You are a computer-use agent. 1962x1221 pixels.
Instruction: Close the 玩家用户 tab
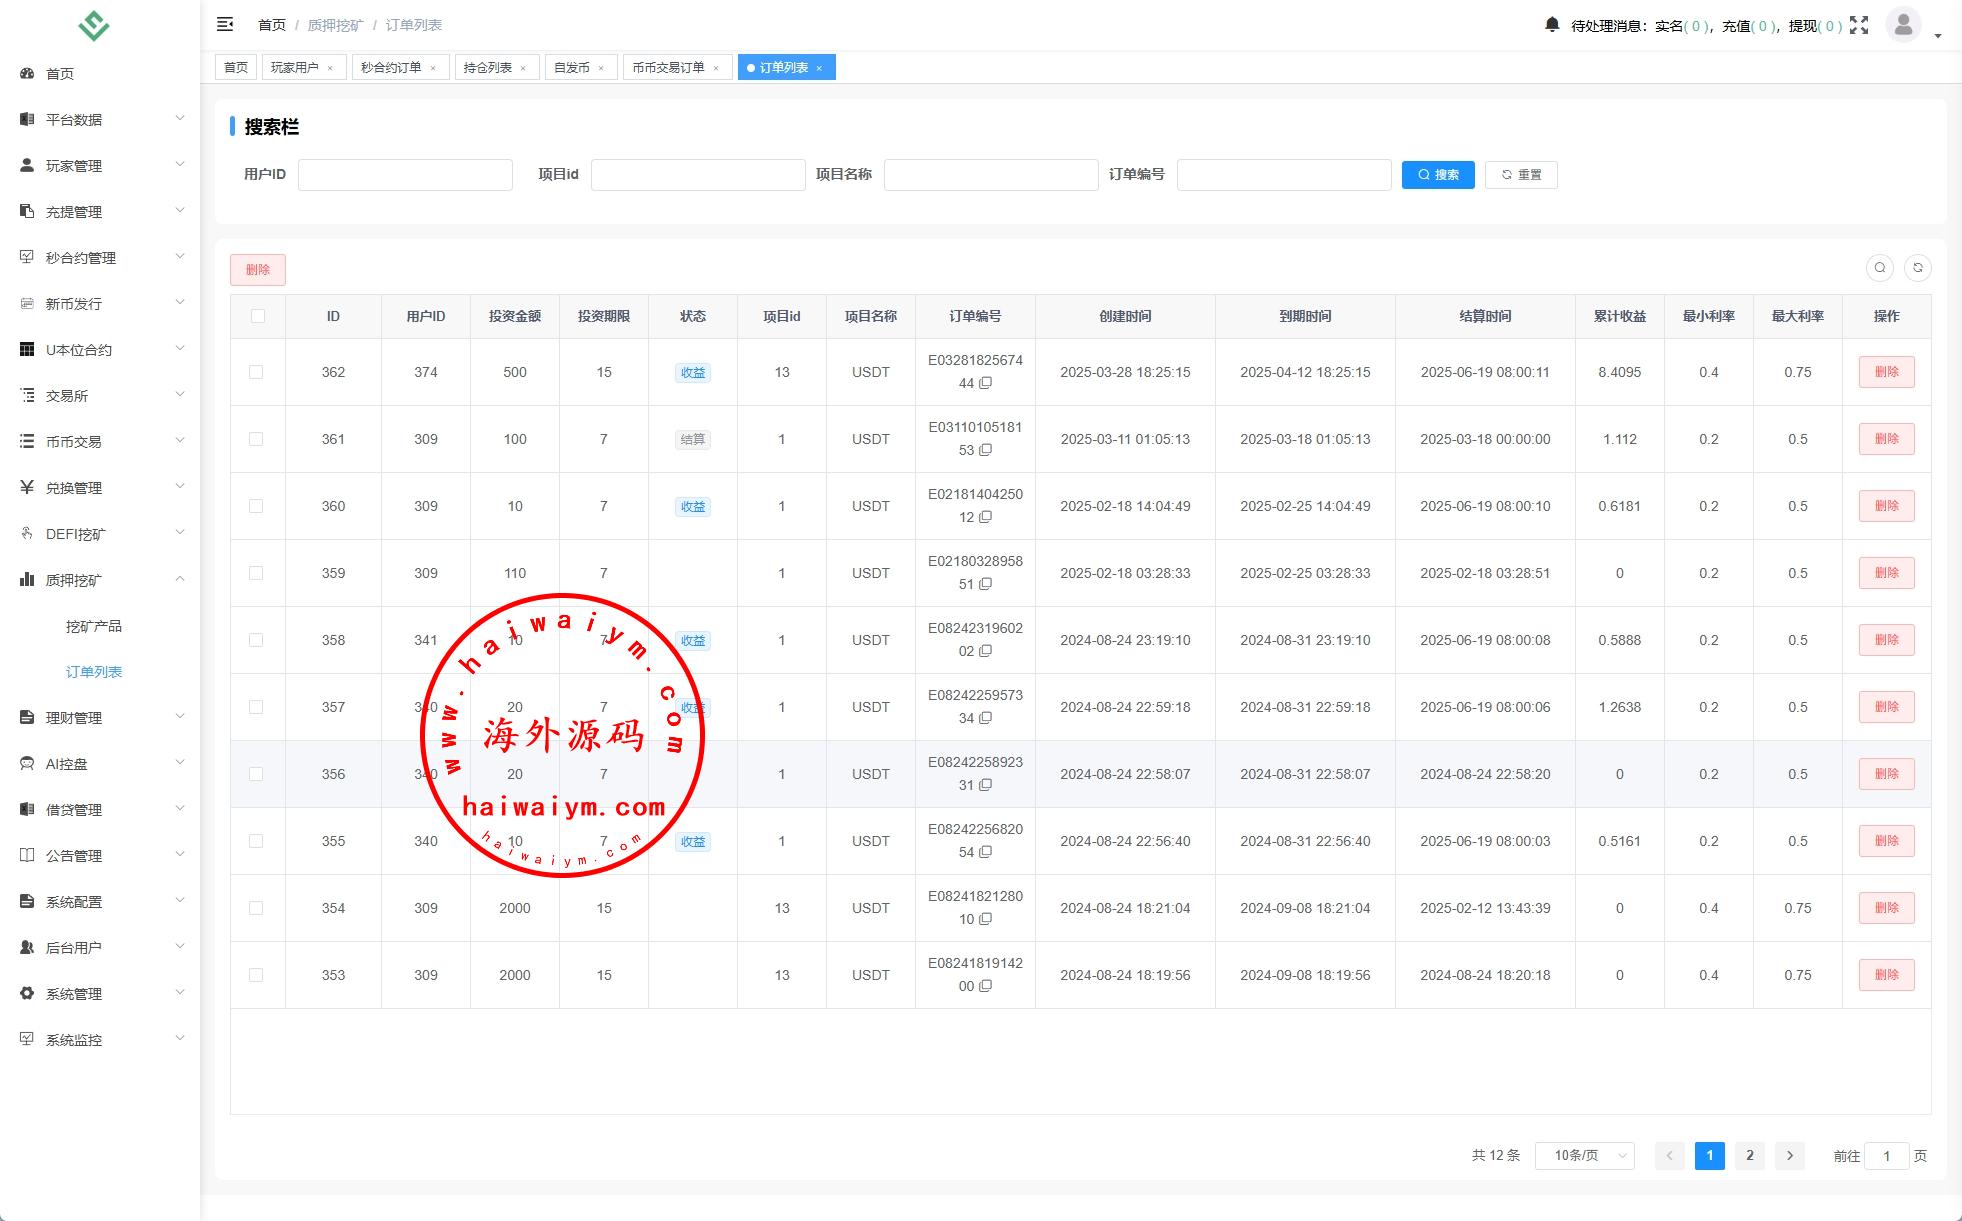coord(330,68)
